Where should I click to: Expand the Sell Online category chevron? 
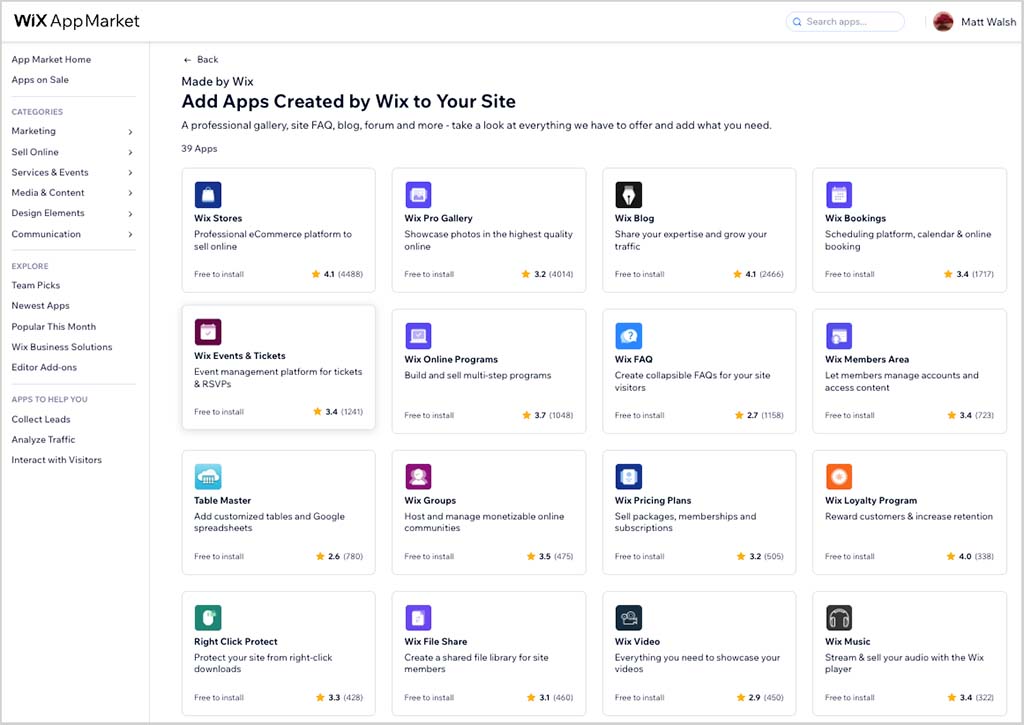coord(130,152)
